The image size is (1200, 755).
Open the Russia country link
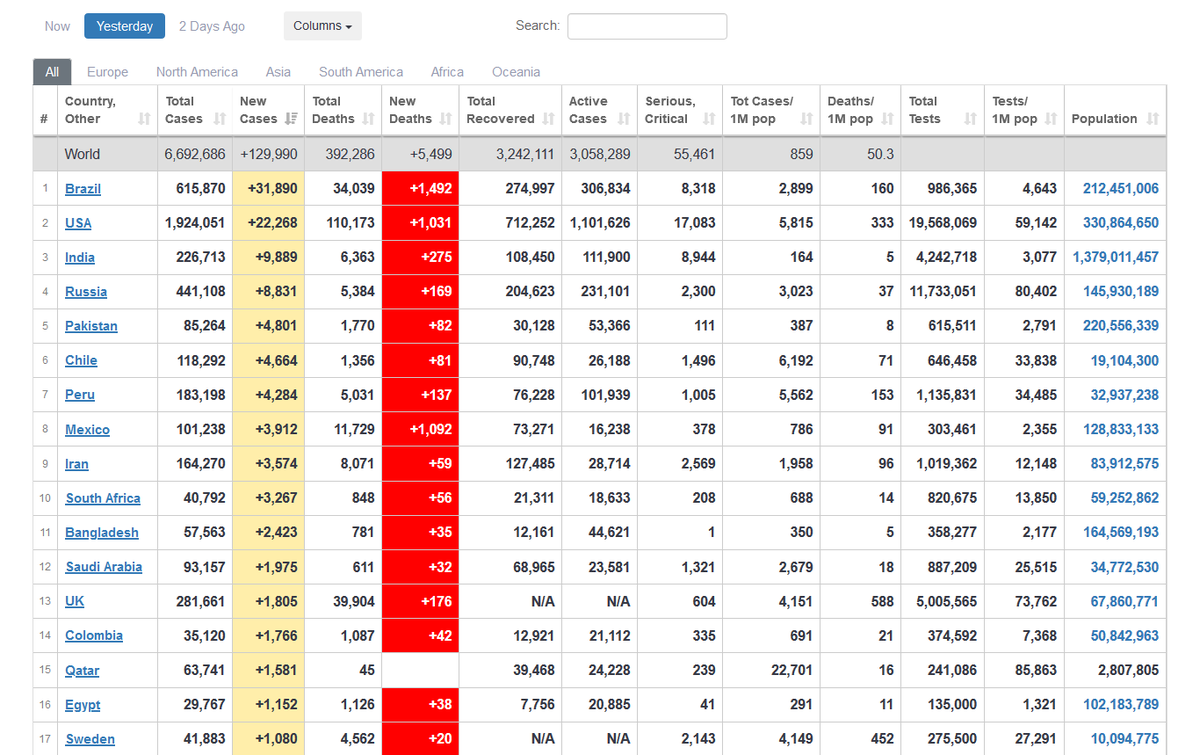point(86,292)
